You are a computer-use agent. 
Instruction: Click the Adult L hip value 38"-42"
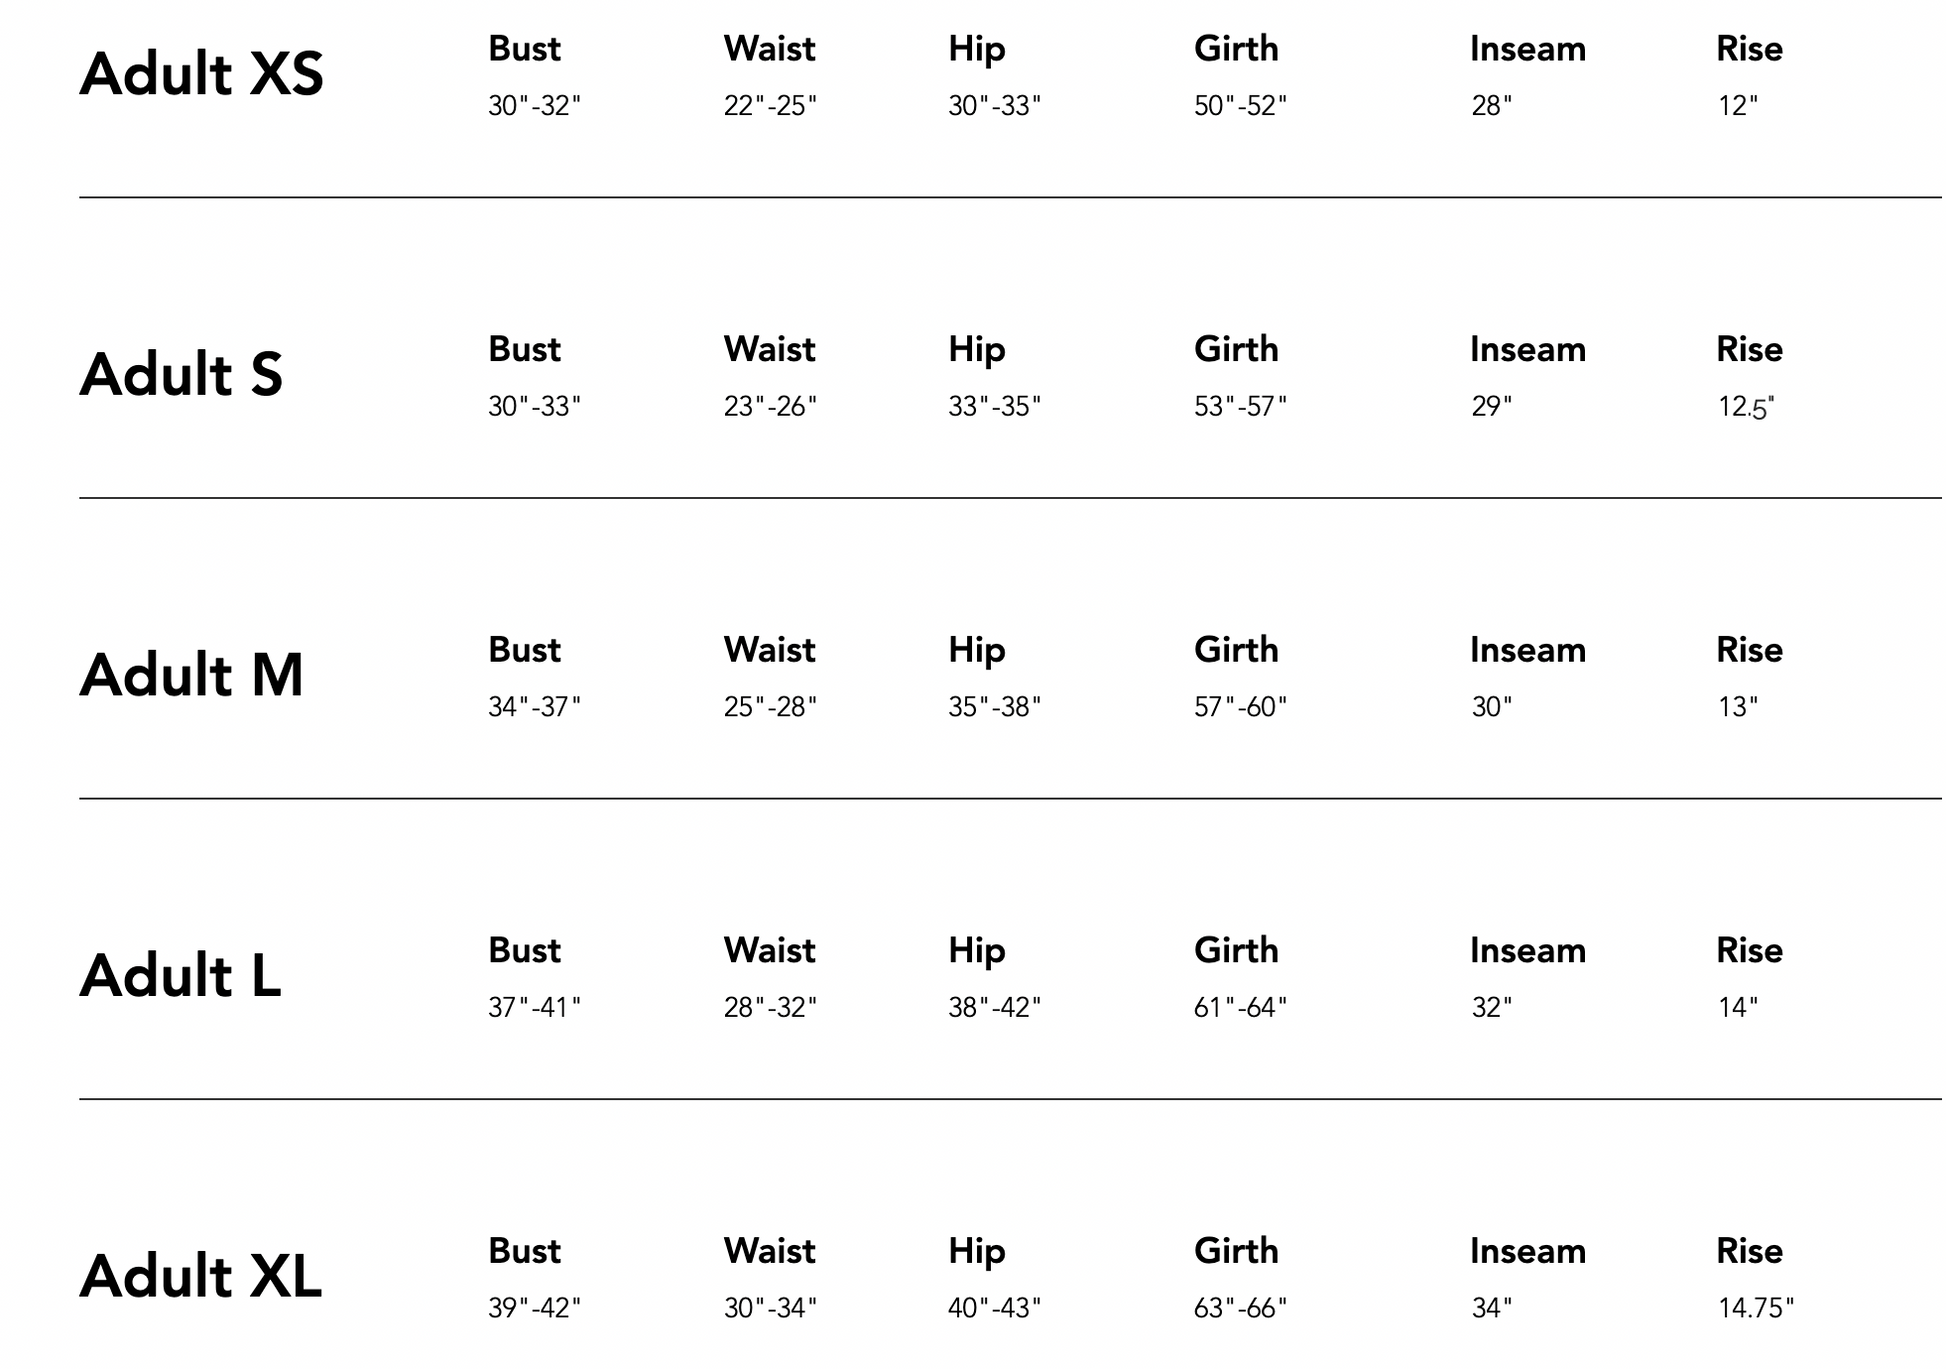coord(993,1008)
